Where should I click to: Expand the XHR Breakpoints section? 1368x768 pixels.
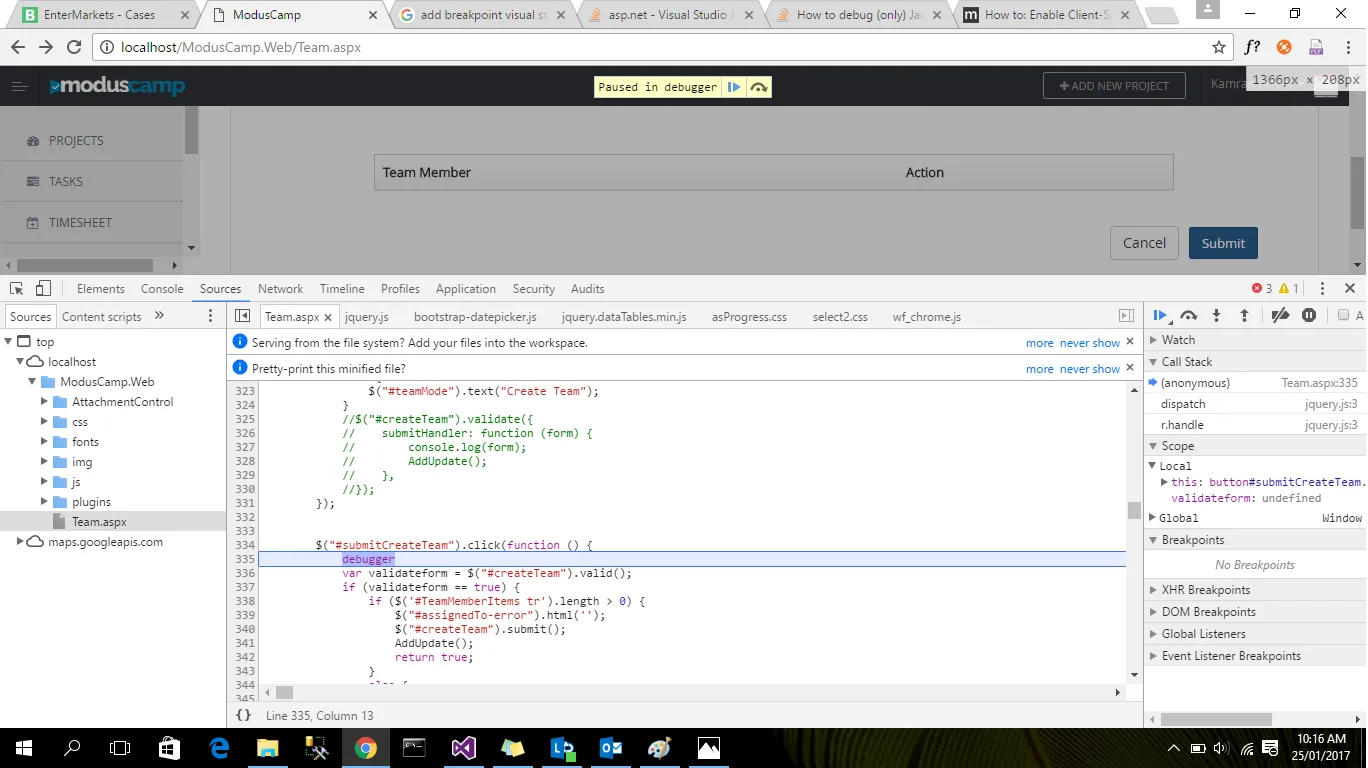click(x=1205, y=590)
